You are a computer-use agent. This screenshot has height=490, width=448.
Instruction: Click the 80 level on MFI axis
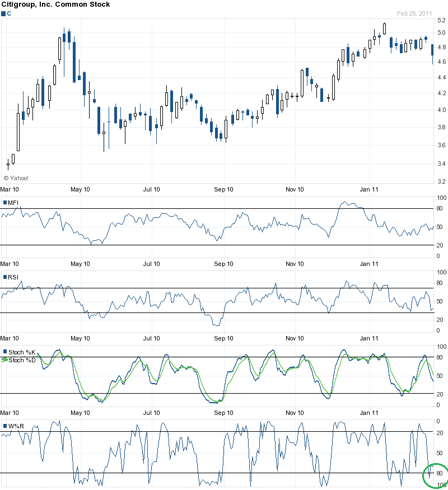coord(440,209)
